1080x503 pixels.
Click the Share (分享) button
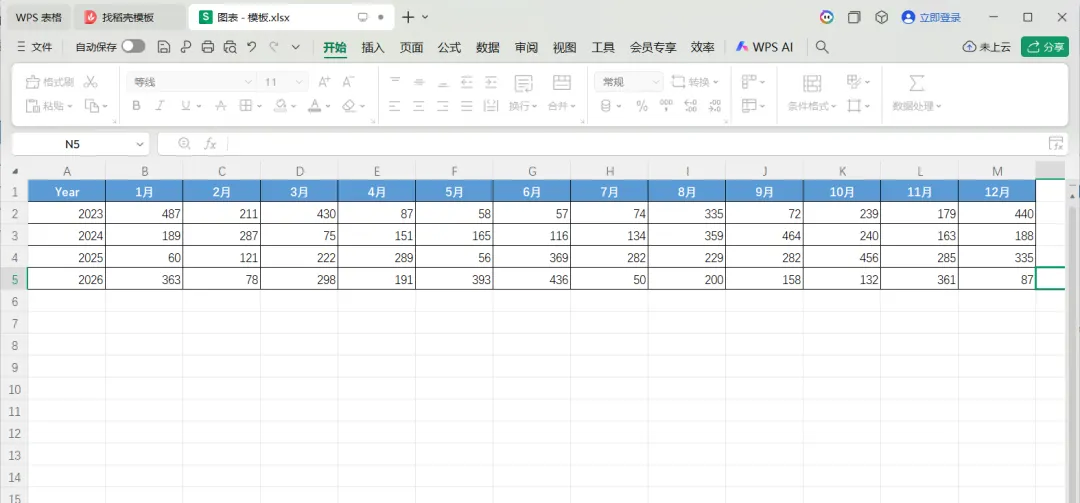(1045, 47)
